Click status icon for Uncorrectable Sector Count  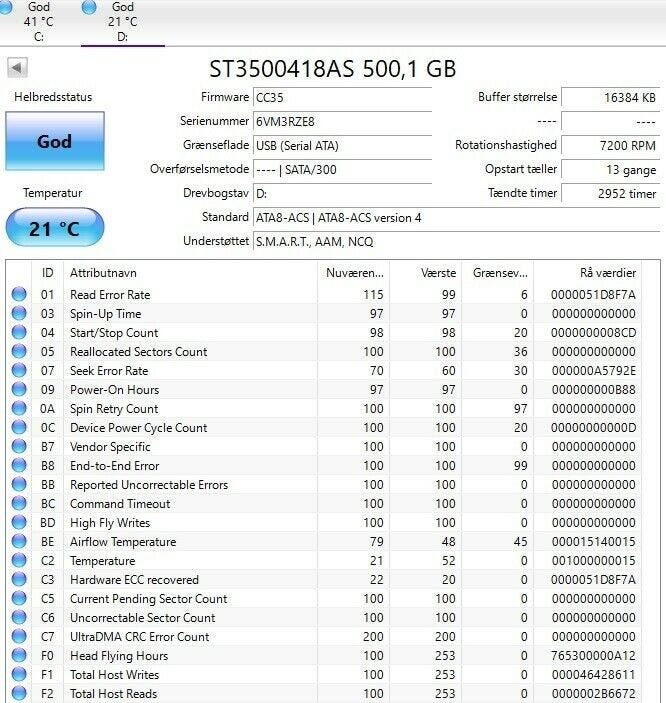(19, 617)
